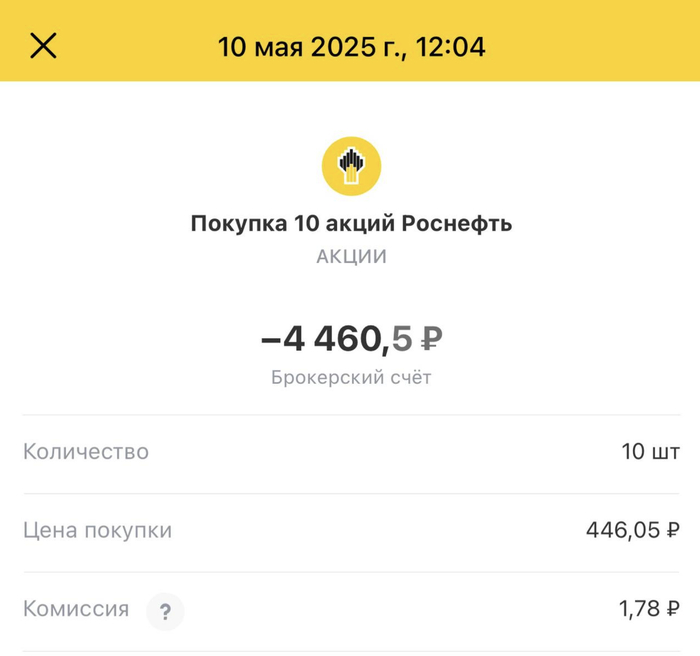Tap the АКЦИИ category label
The width and height of the screenshot is (700, 656).
pyautogui.click(x=351, y=257)
